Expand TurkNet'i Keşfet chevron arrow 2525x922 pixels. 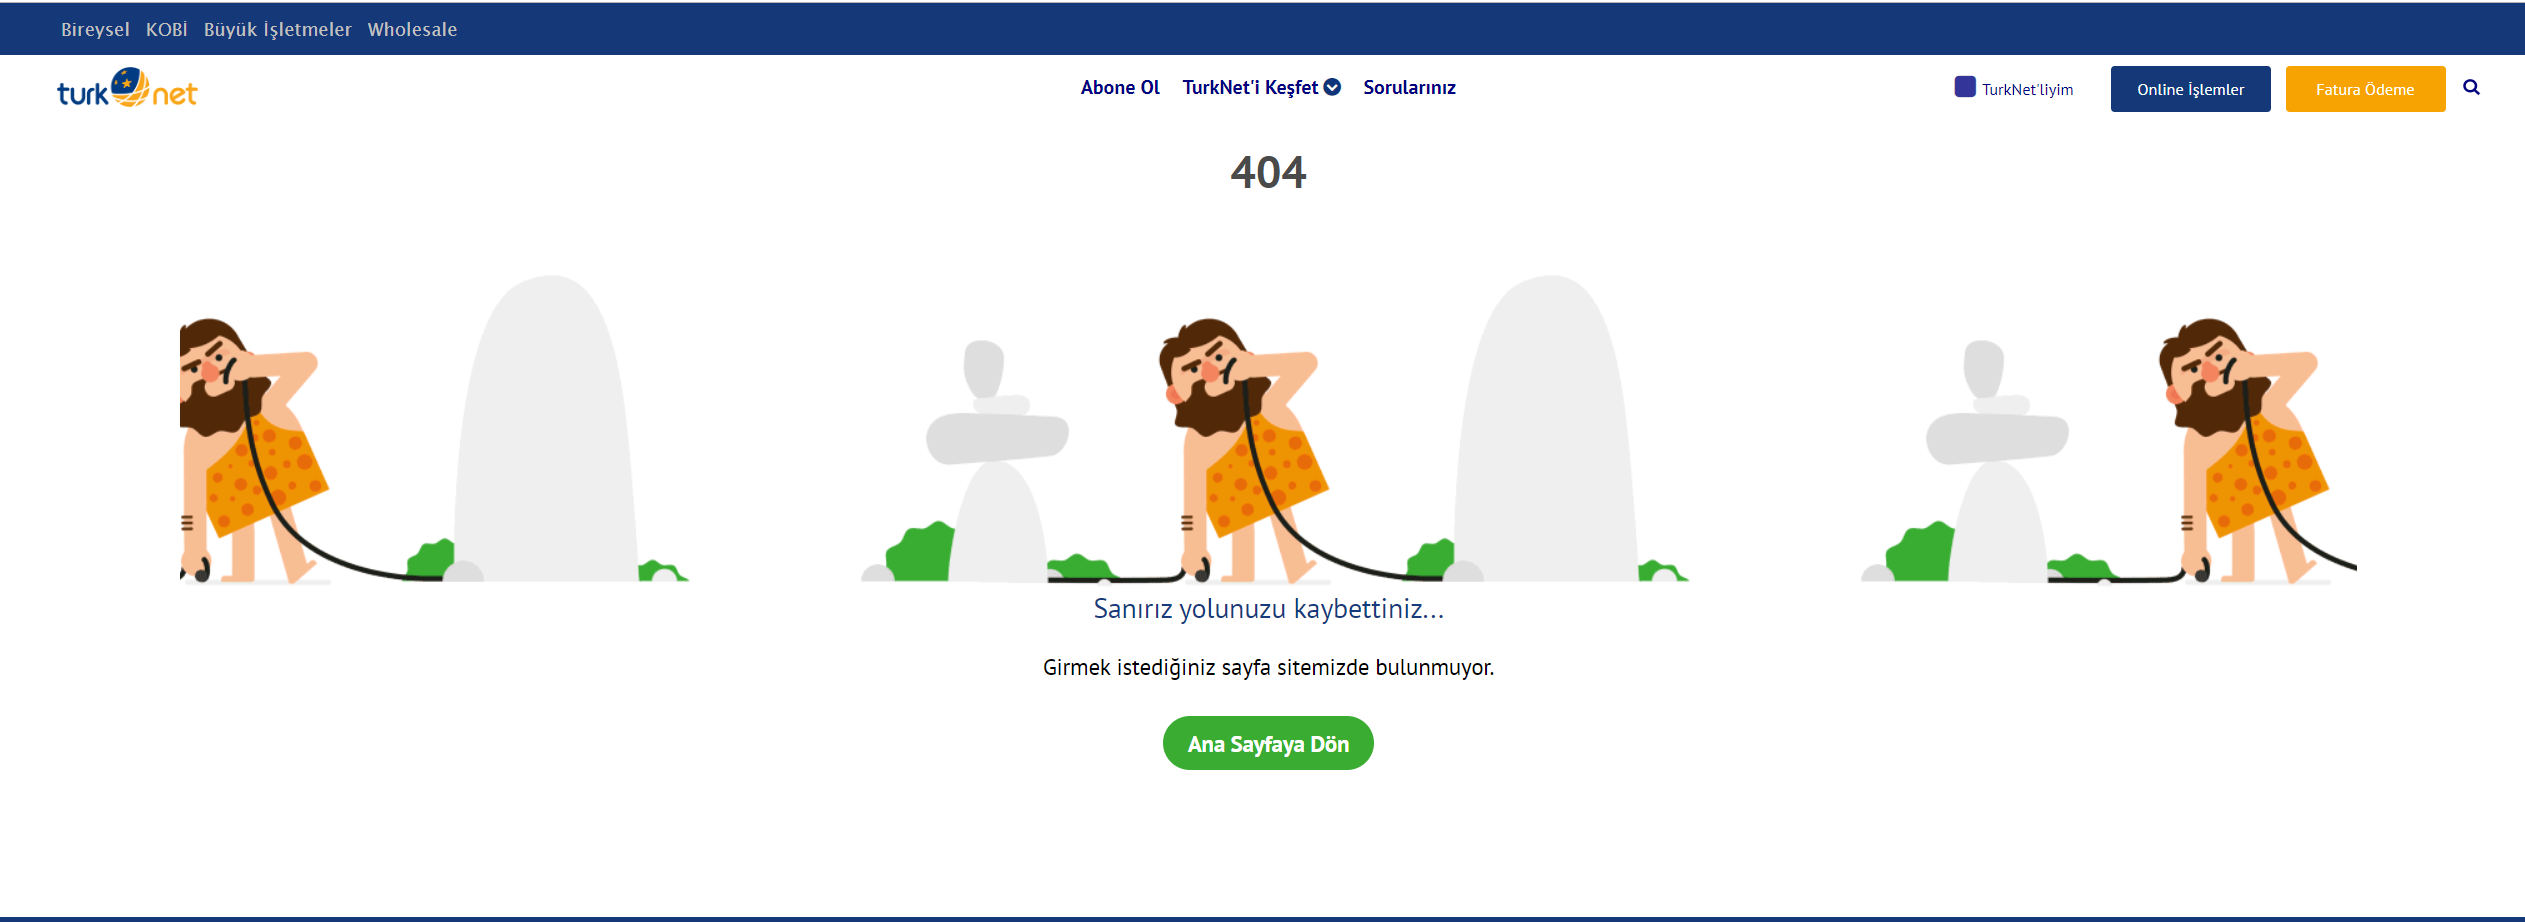click(1332, 88)
